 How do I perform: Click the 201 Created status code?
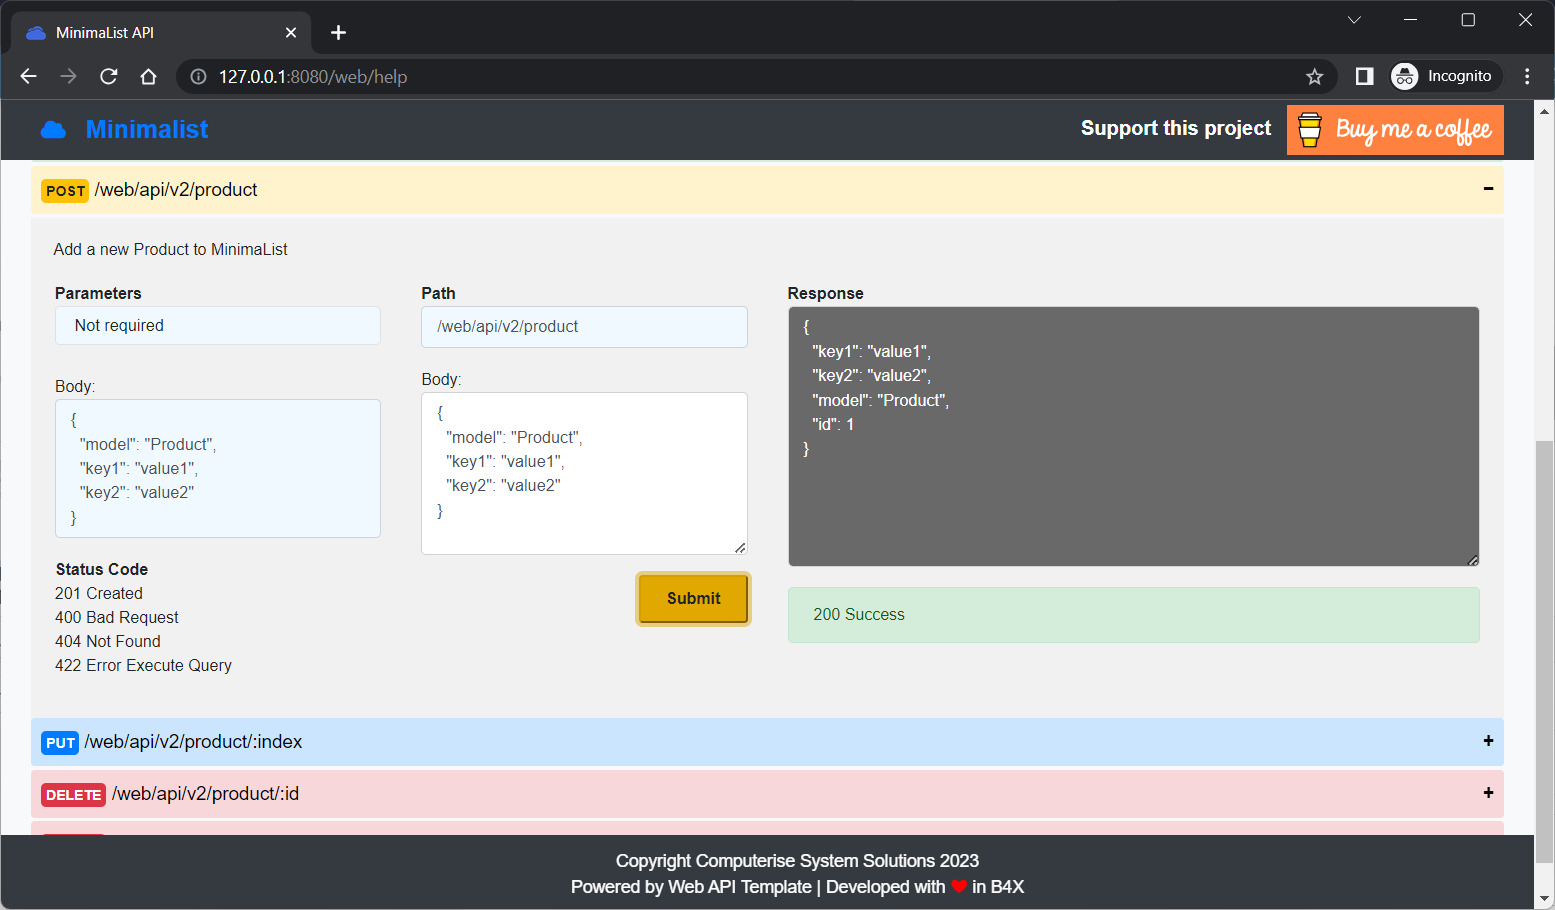pyautogui.click(x=99, y=594)
